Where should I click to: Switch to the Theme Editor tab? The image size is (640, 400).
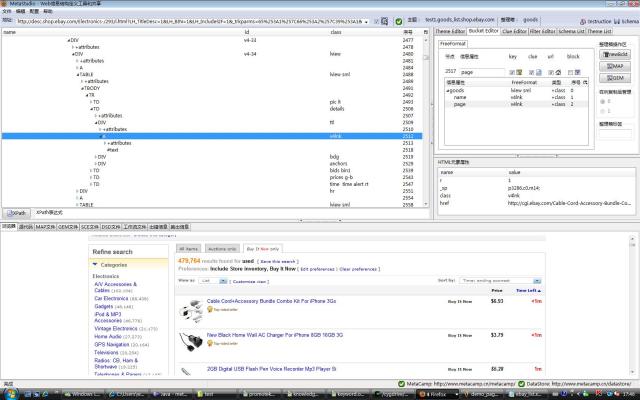(450, 31)
